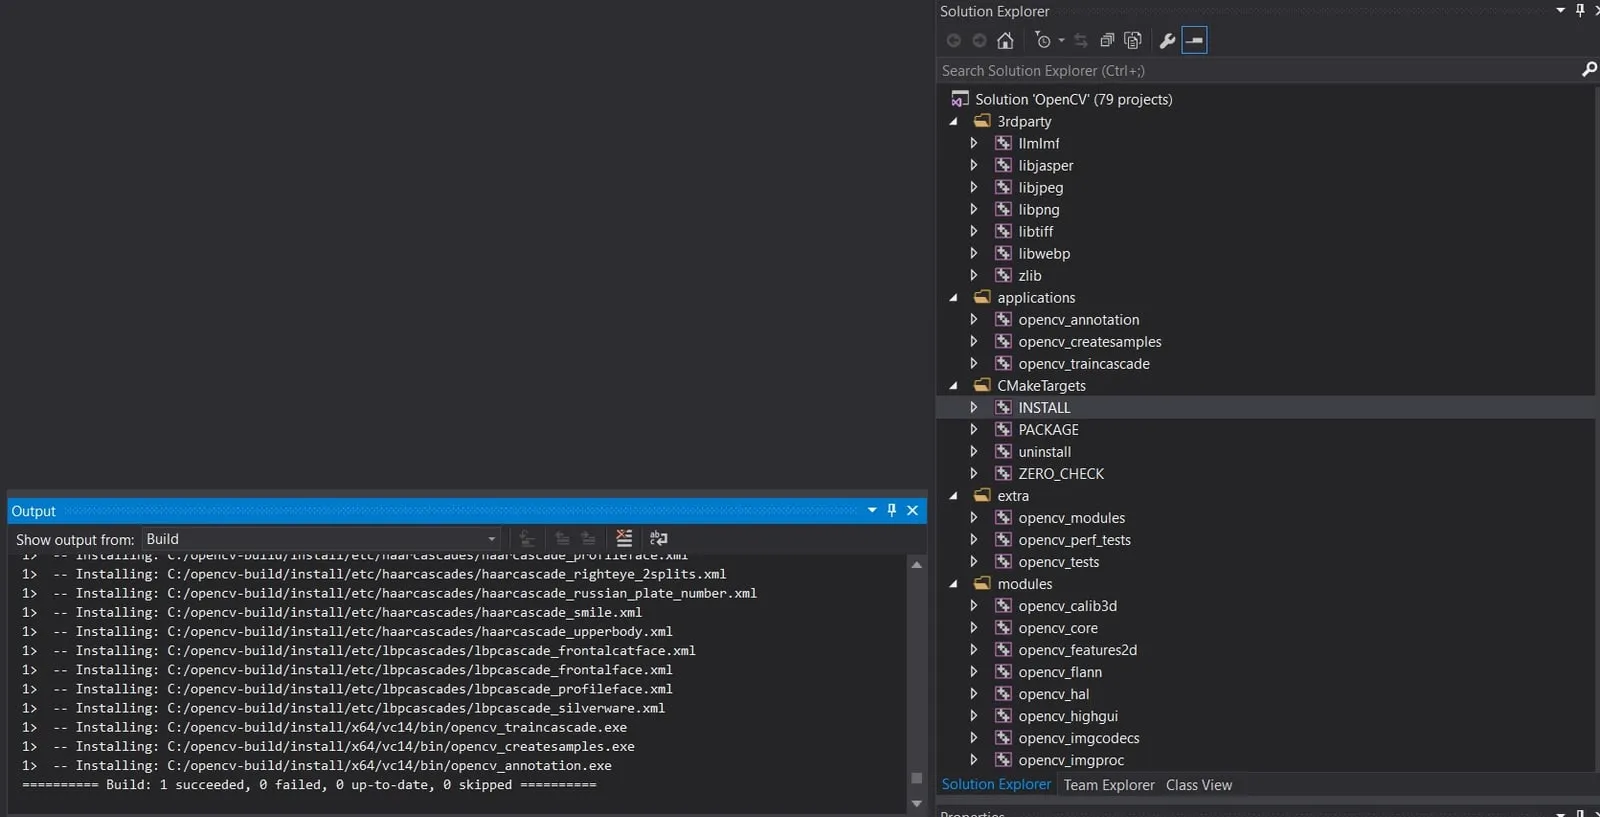Click the Solution 'OpenCV' icon
1600x817 pixels.
959,99
